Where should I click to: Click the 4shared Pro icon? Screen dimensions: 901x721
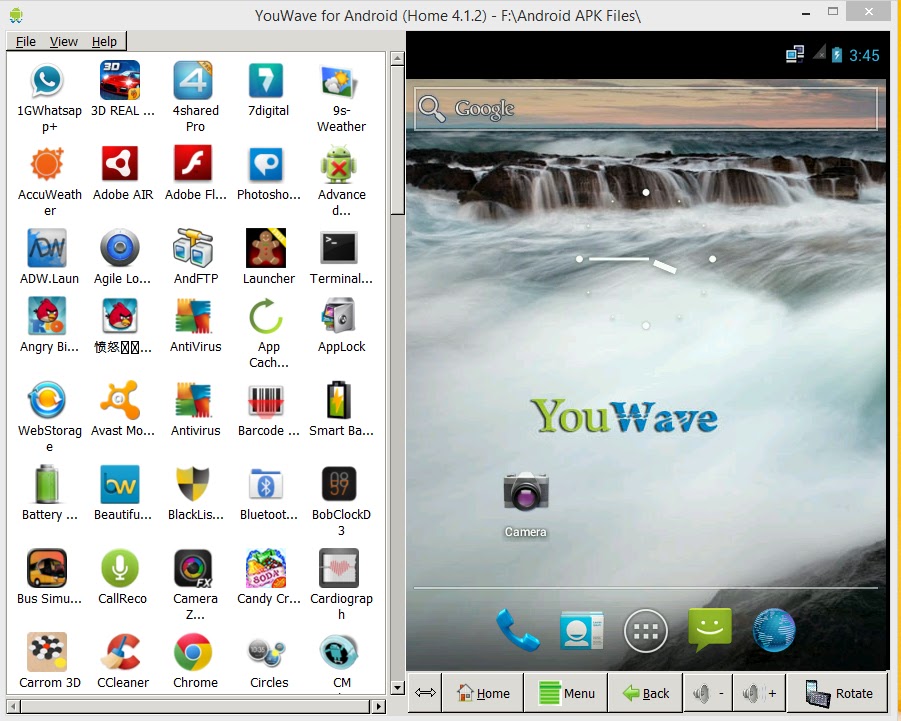click(x=193, y=80)
